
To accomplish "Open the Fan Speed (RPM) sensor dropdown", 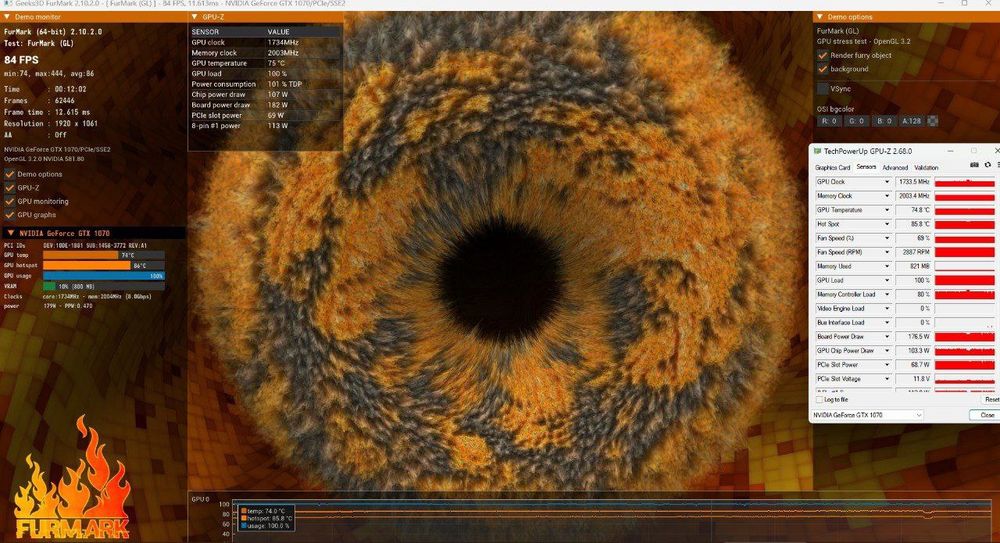I will click(886, 252).
